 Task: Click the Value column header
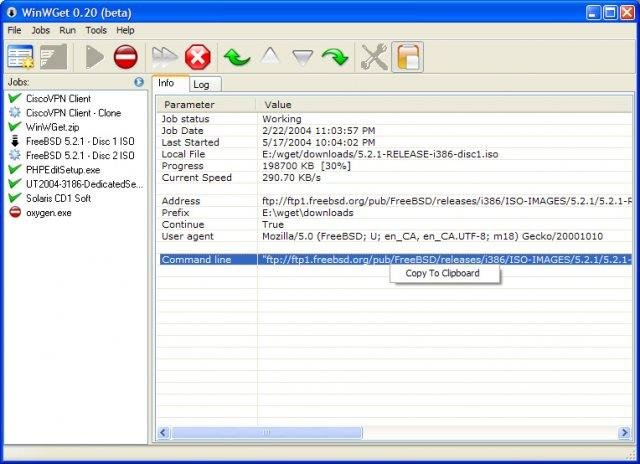(444, 105)
